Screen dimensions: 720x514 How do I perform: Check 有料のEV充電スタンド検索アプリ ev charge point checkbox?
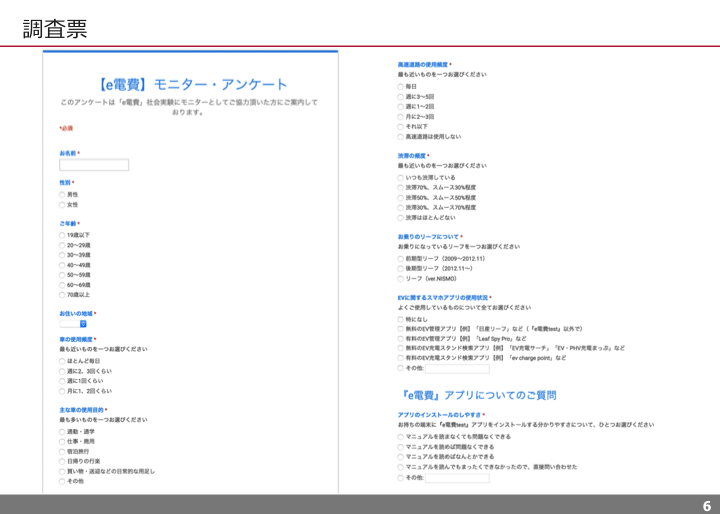point(400,358)
